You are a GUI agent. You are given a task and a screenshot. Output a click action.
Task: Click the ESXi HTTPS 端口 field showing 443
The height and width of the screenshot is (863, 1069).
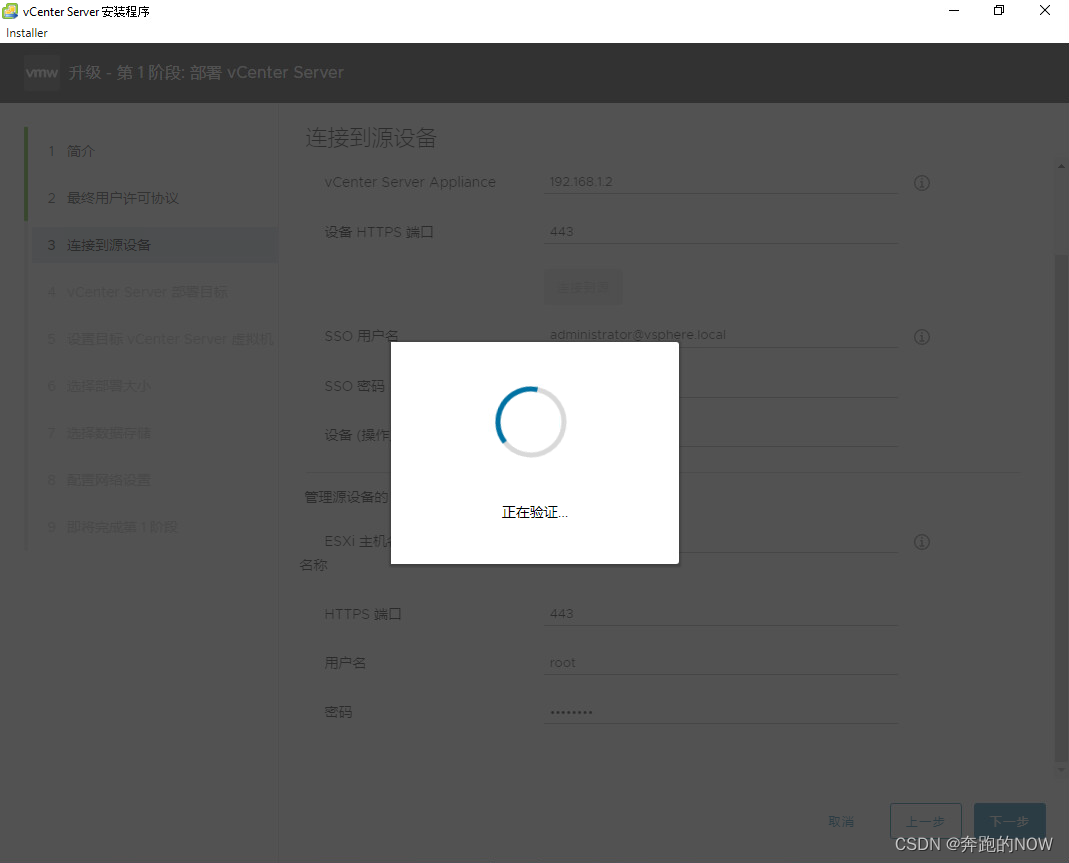pos(721,614)
